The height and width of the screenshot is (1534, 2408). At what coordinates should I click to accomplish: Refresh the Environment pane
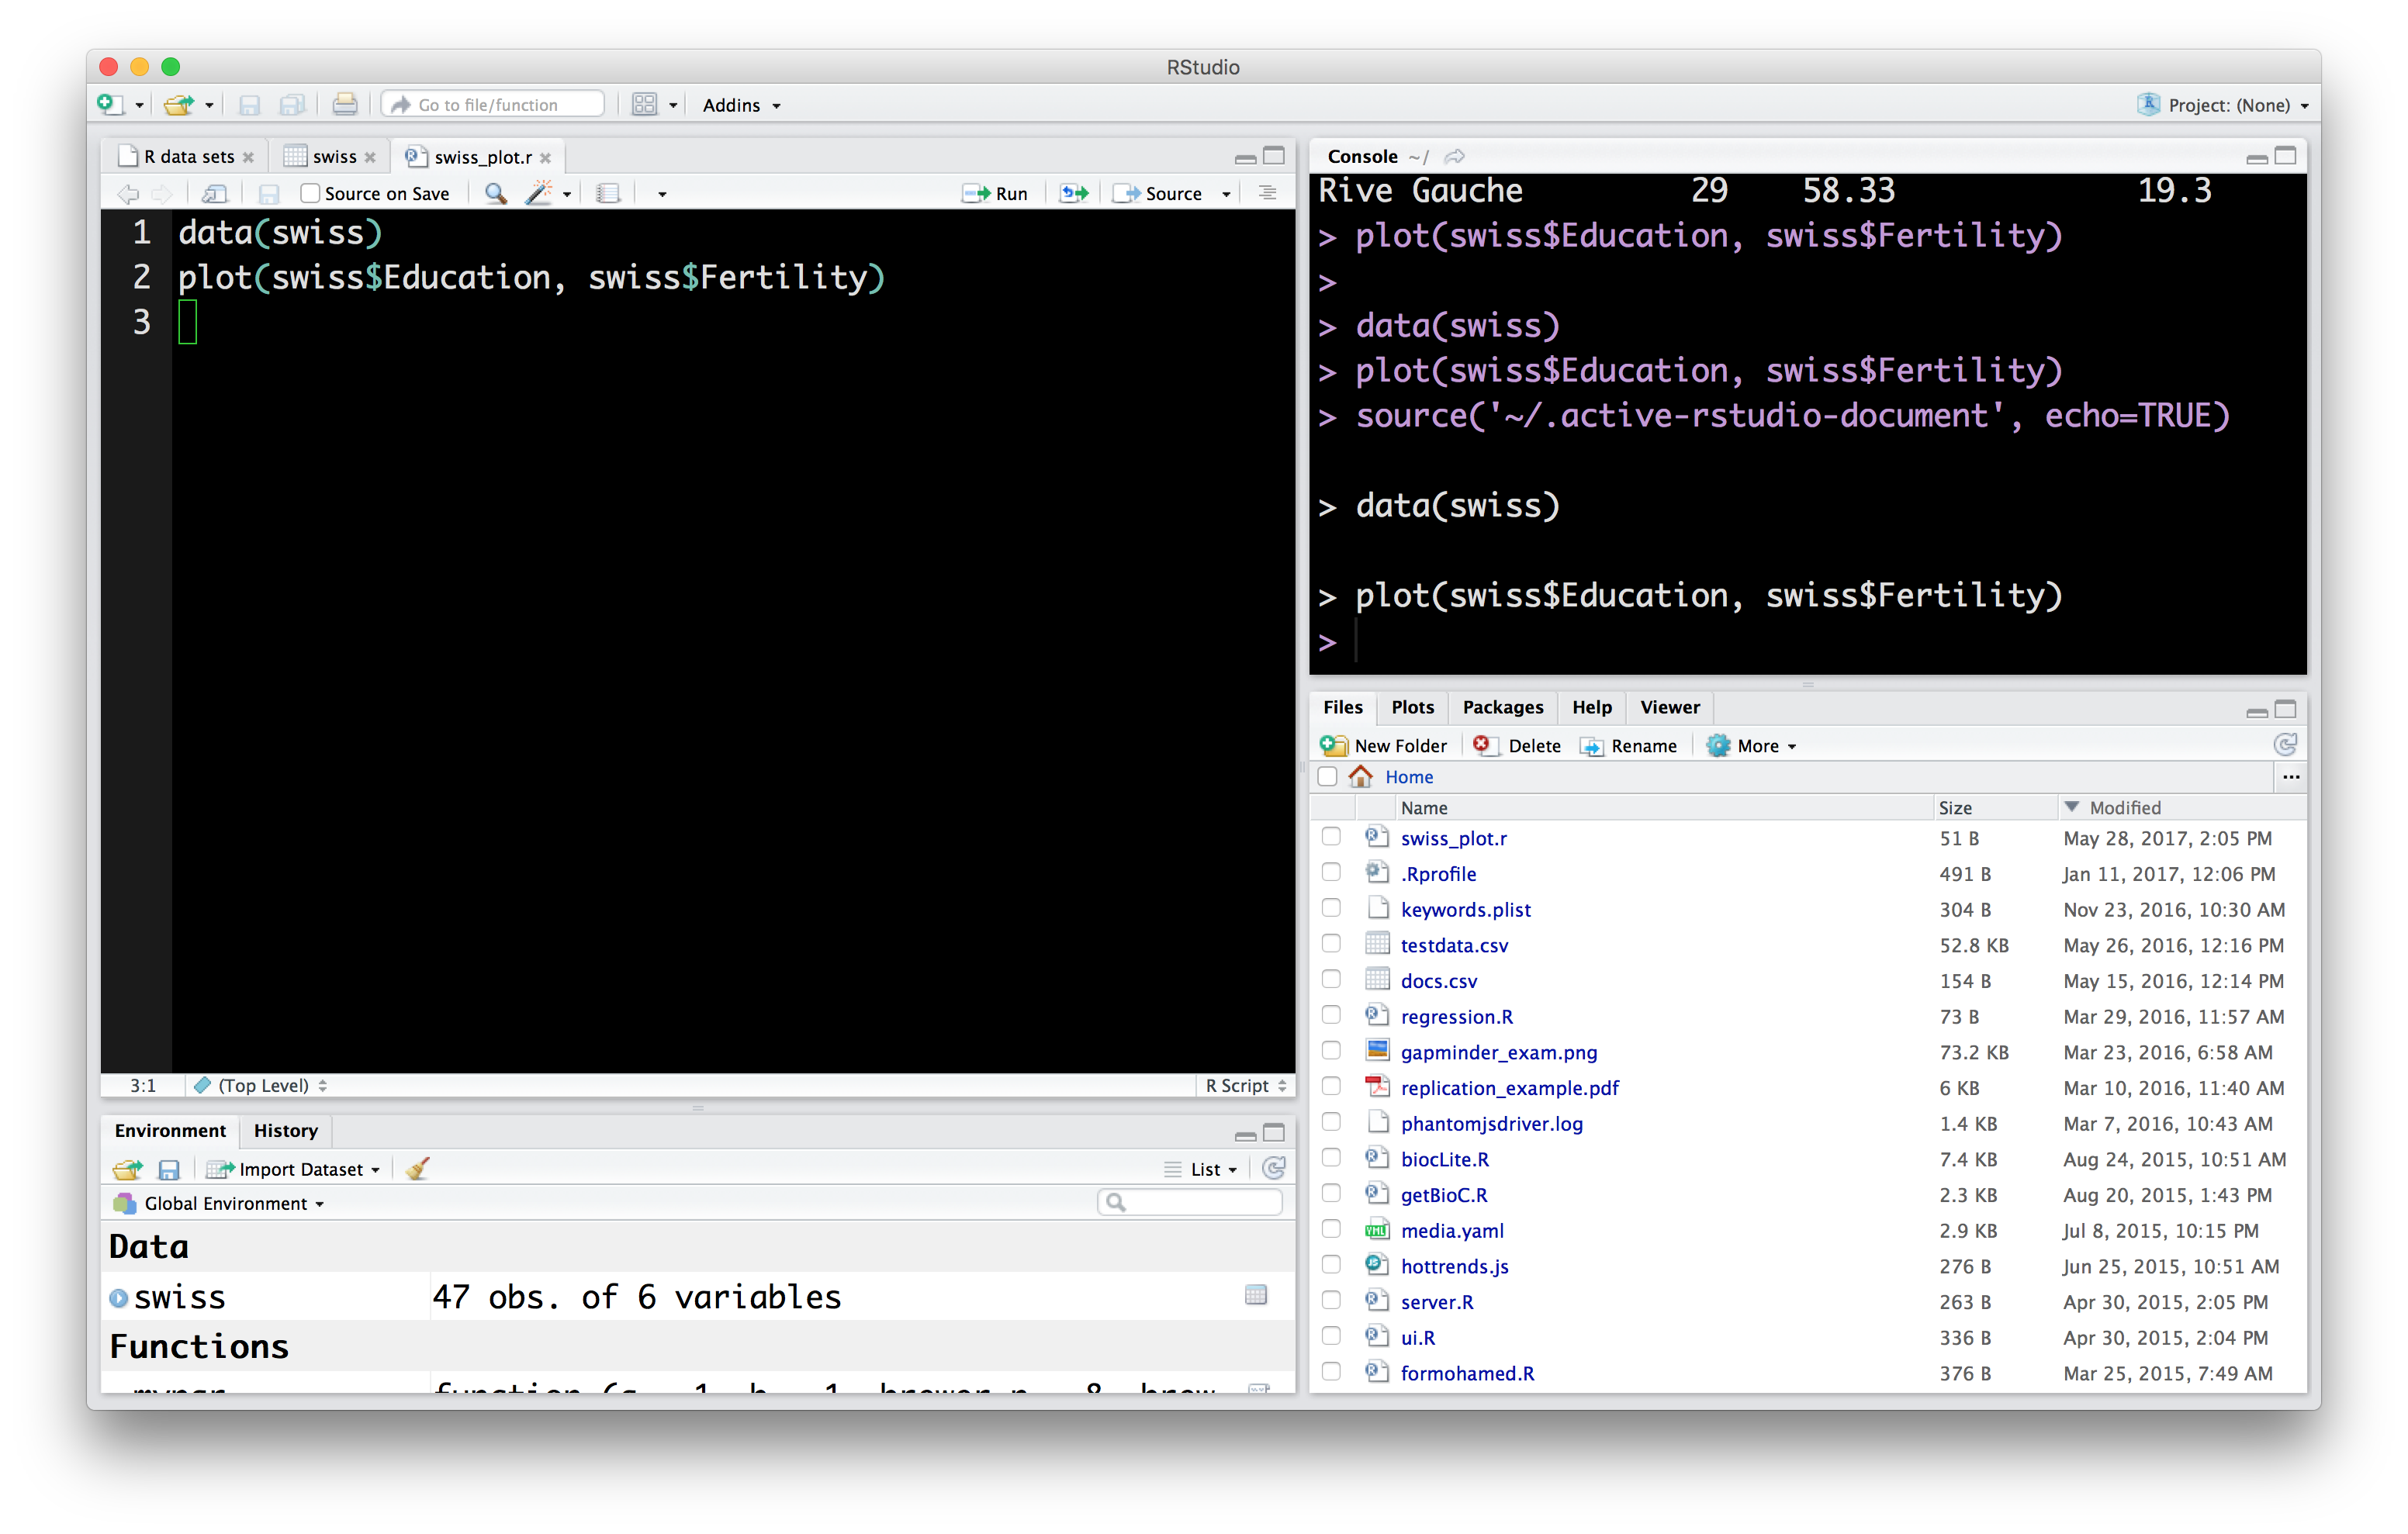pos(1274,1168)
